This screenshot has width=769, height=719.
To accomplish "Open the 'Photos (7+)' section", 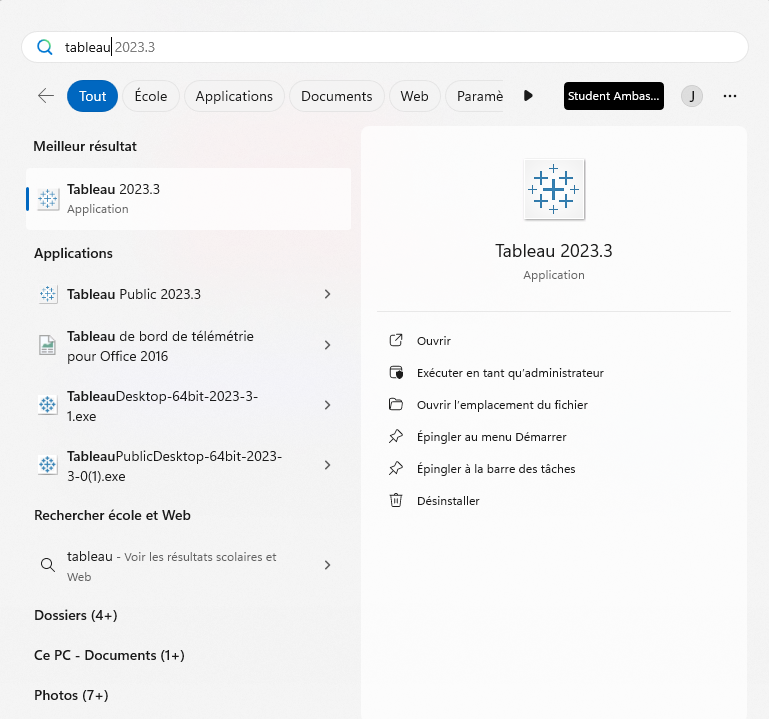I will (x=71, y=695).
